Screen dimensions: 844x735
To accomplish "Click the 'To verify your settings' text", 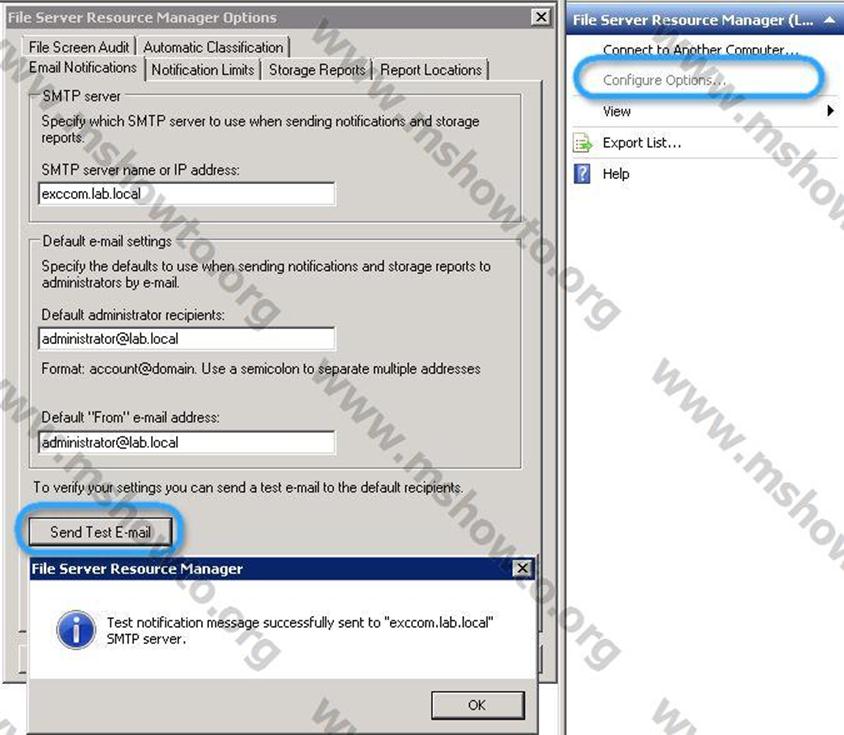I will (x=248, y=488).
